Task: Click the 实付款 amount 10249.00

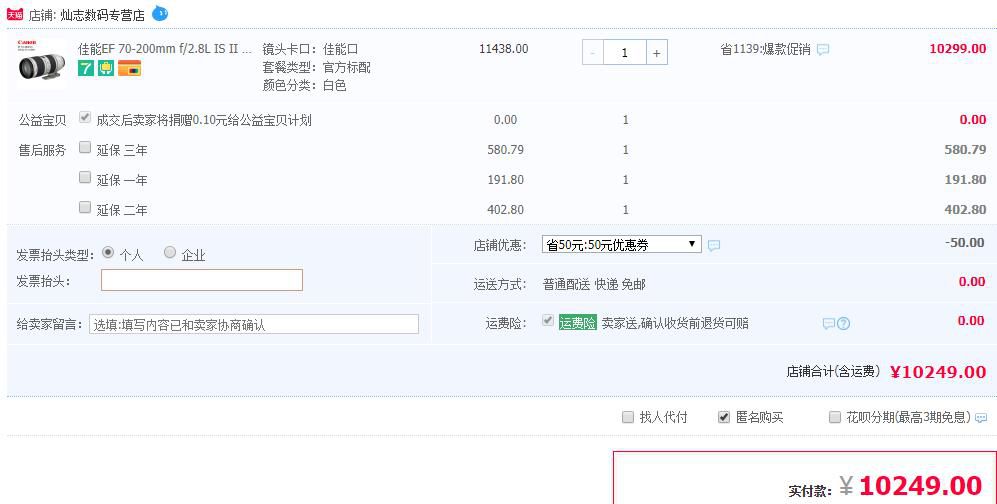Action: 920,486
